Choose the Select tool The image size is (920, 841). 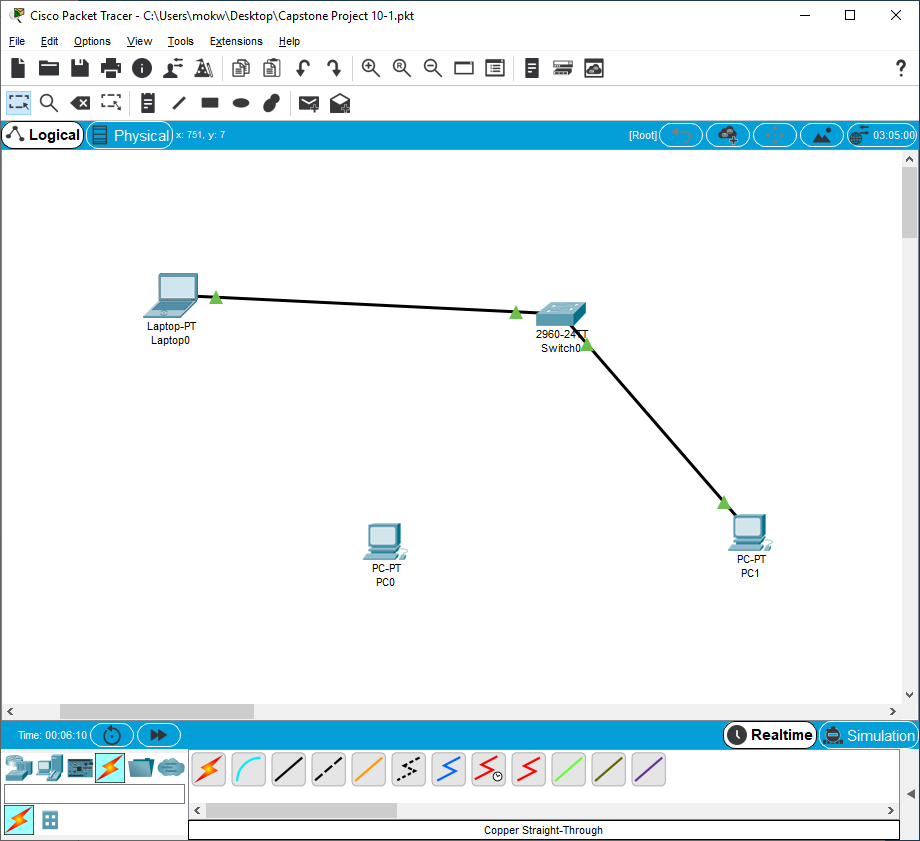(x=19, y=103)
